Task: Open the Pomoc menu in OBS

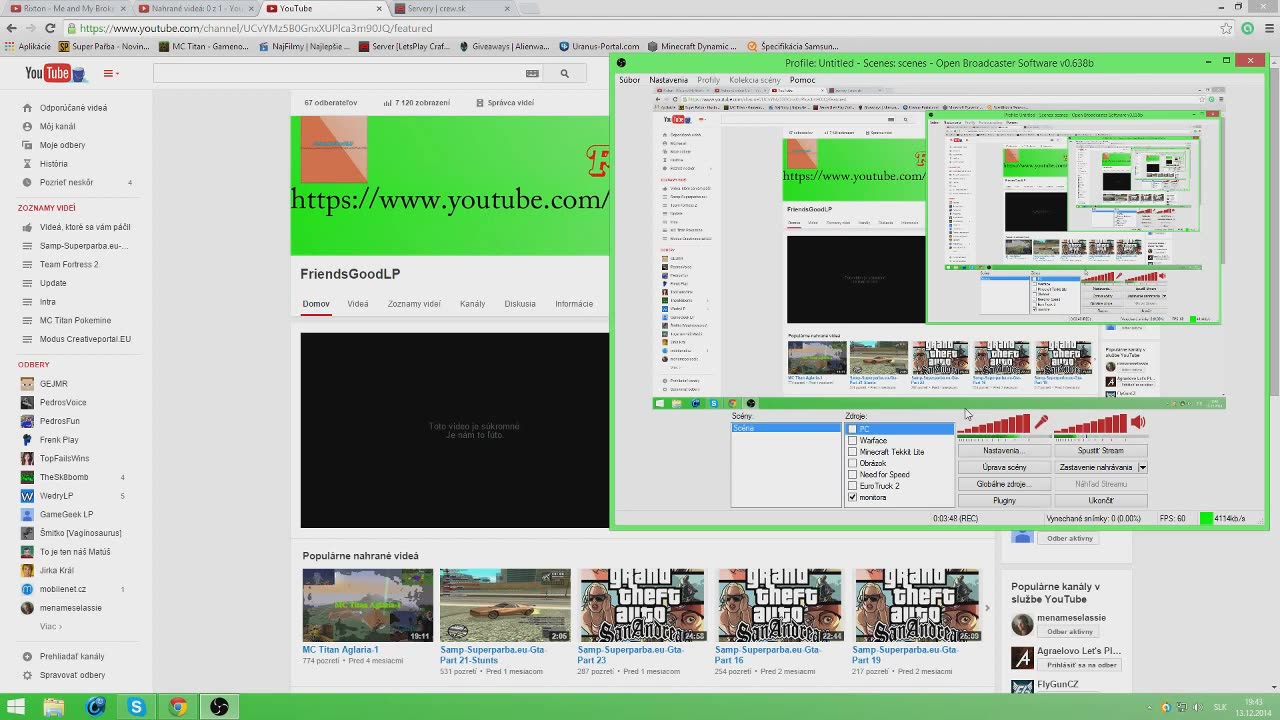Action: 802,80
